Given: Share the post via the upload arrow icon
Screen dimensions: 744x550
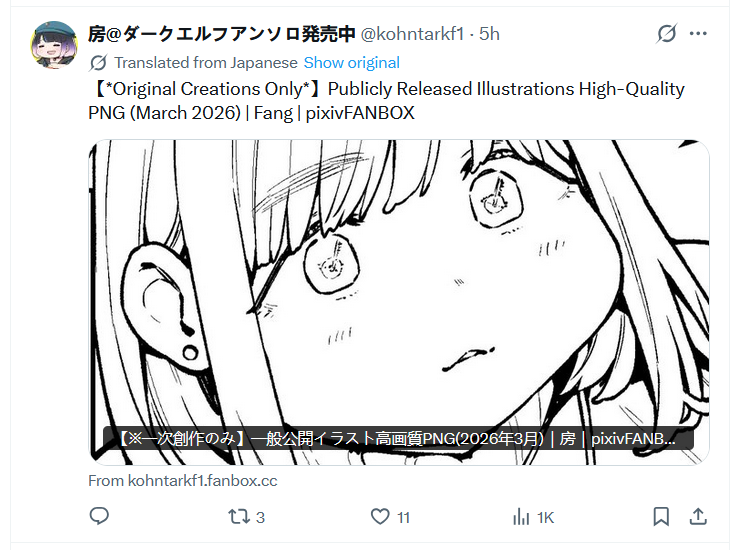Looking at the screenshot, I should 698,516.
